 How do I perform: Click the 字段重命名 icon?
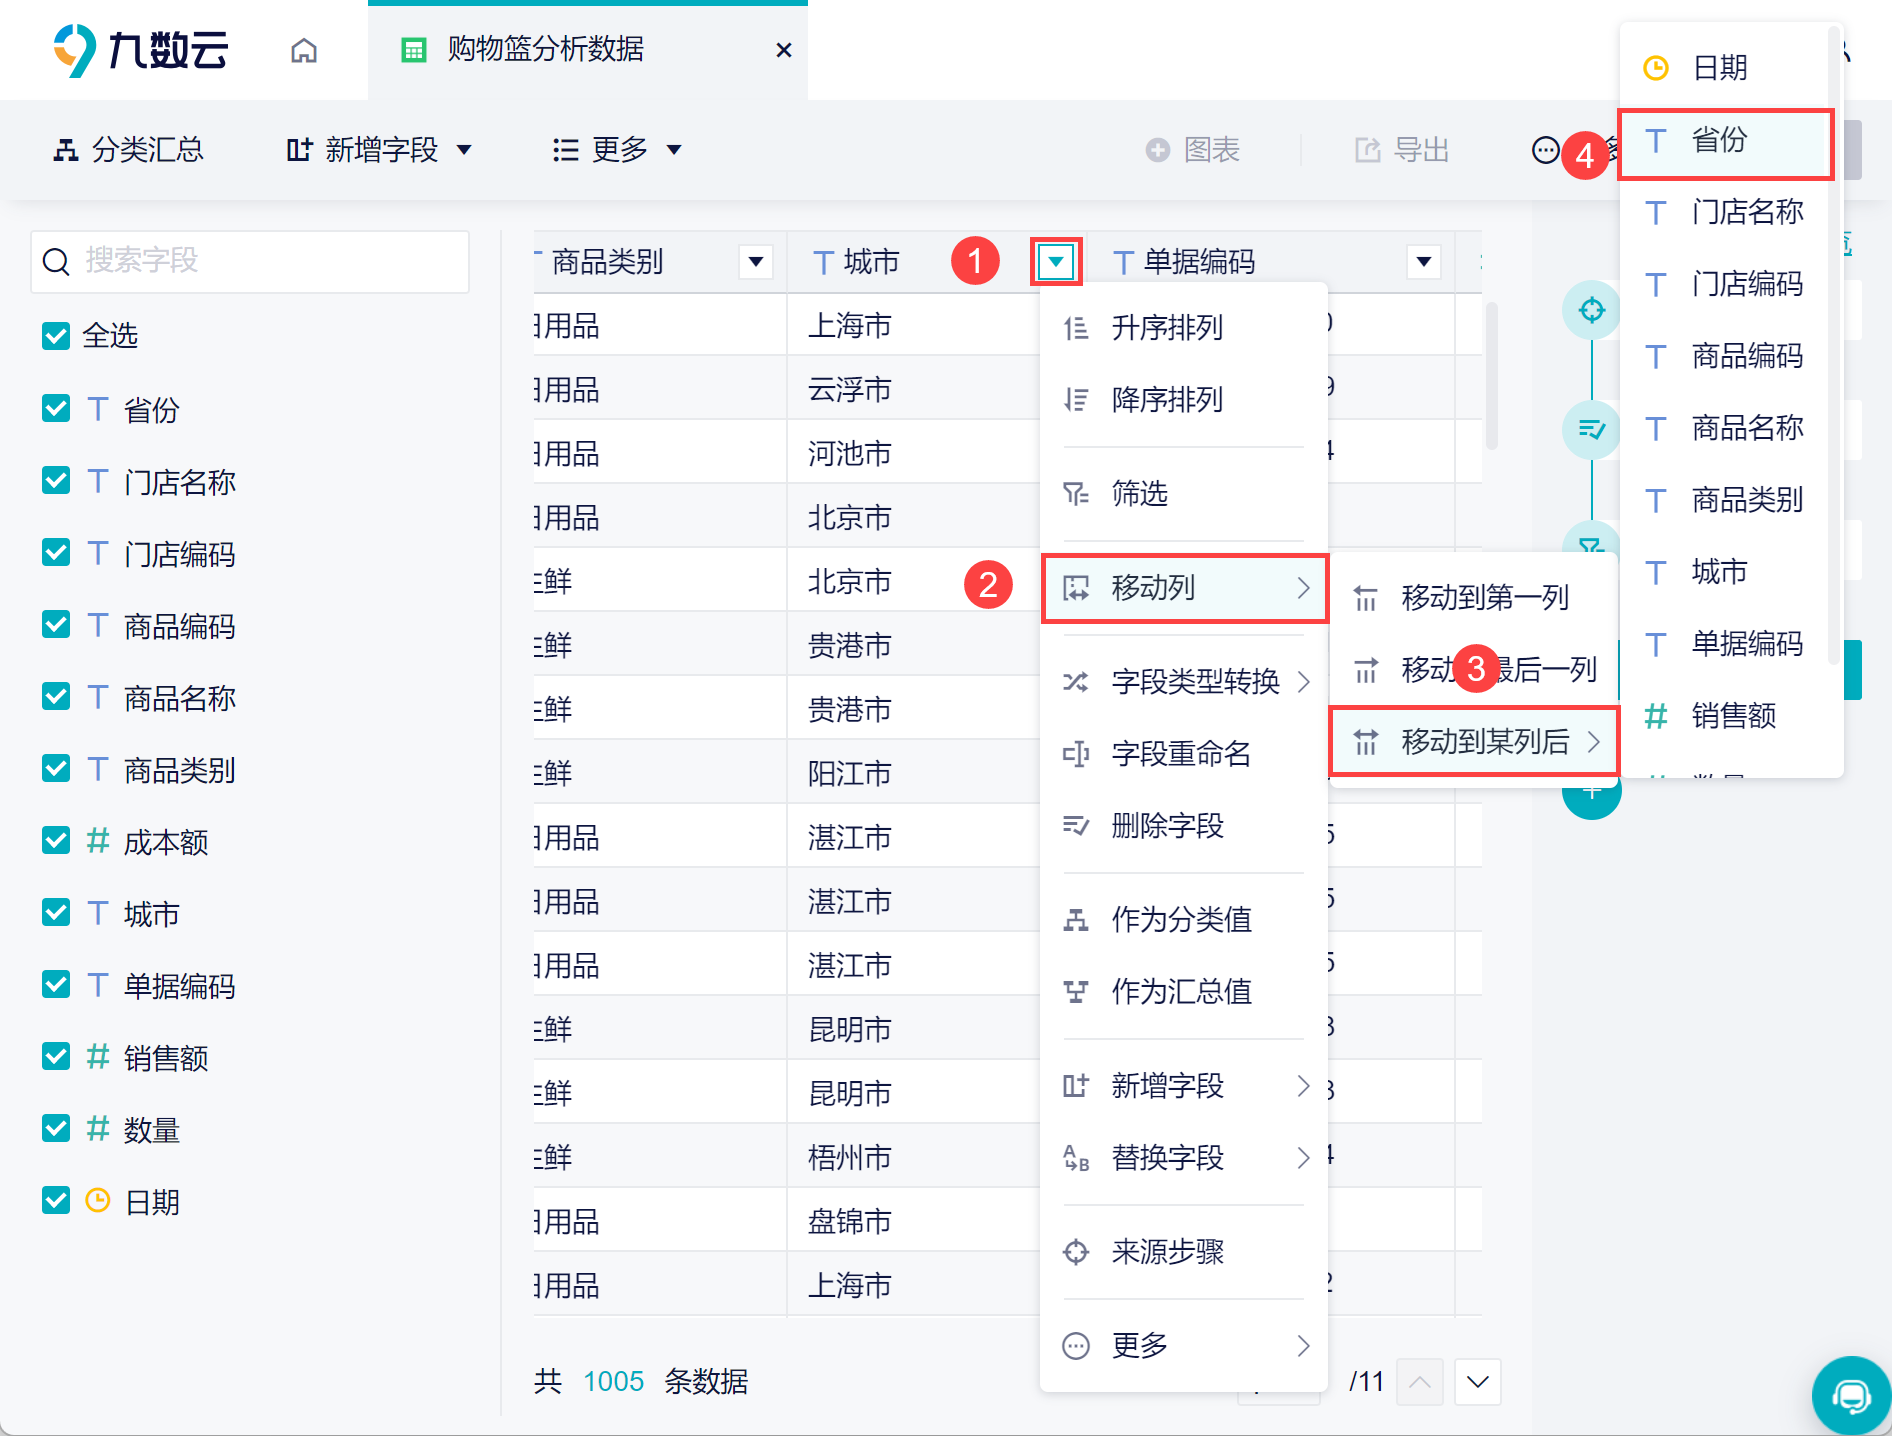(1076, 754)
